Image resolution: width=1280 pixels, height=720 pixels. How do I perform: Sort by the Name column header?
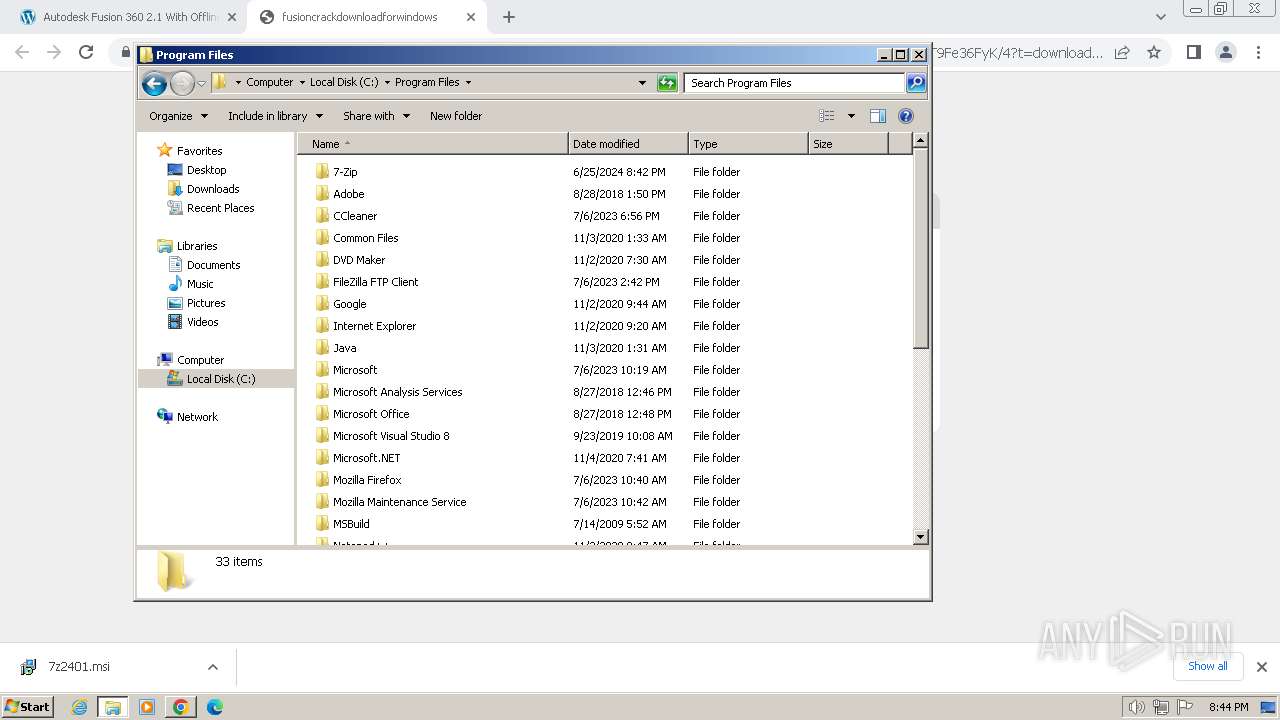pyautogui.click(x=432, y=144)
